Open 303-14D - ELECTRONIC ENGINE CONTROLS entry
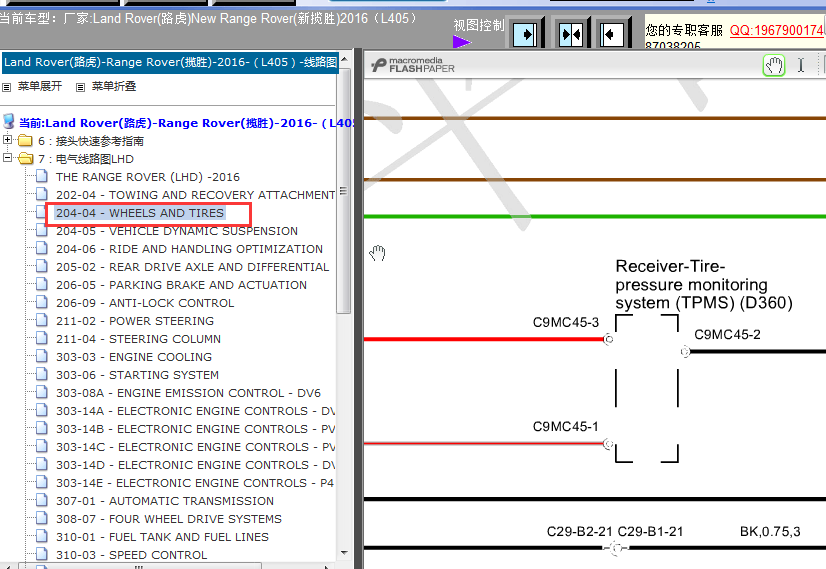Image resolution: width=826 pixels, height=569 pixels. [x=195, y=465]
